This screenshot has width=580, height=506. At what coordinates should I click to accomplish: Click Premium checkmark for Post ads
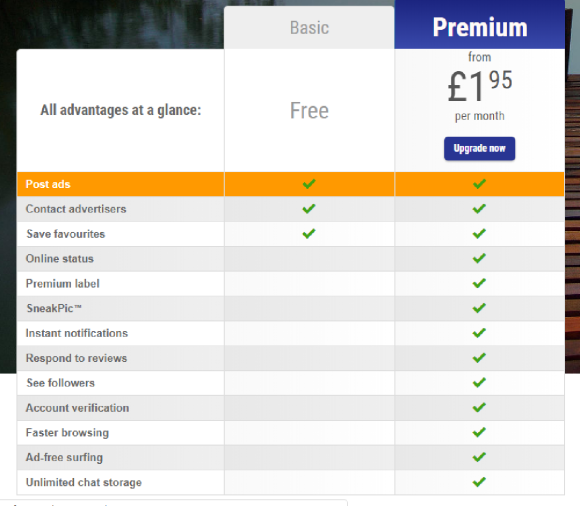point(479,184)
